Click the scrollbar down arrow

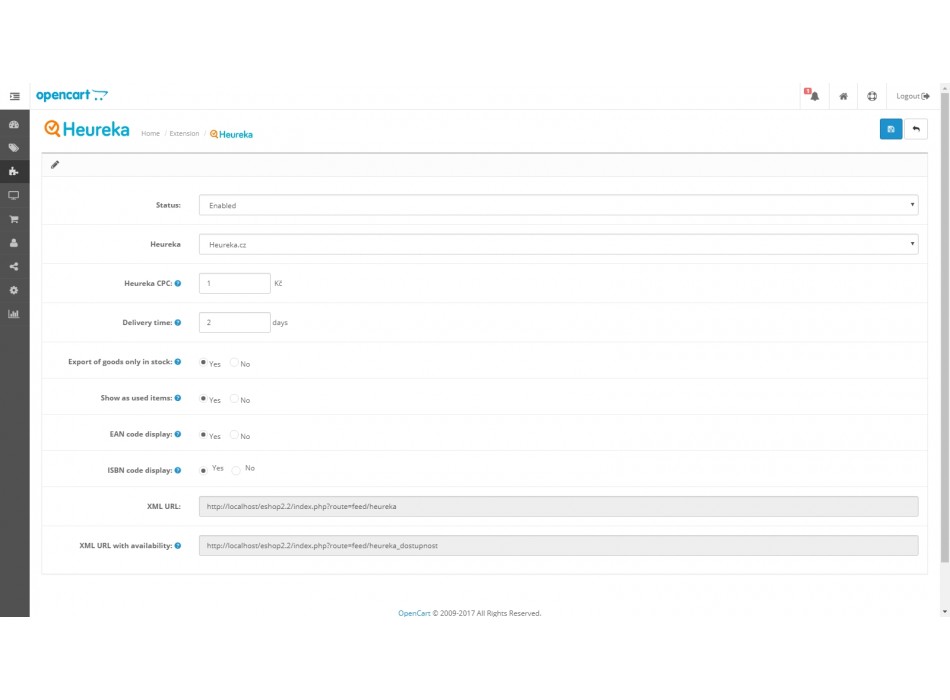click(945, 612)
